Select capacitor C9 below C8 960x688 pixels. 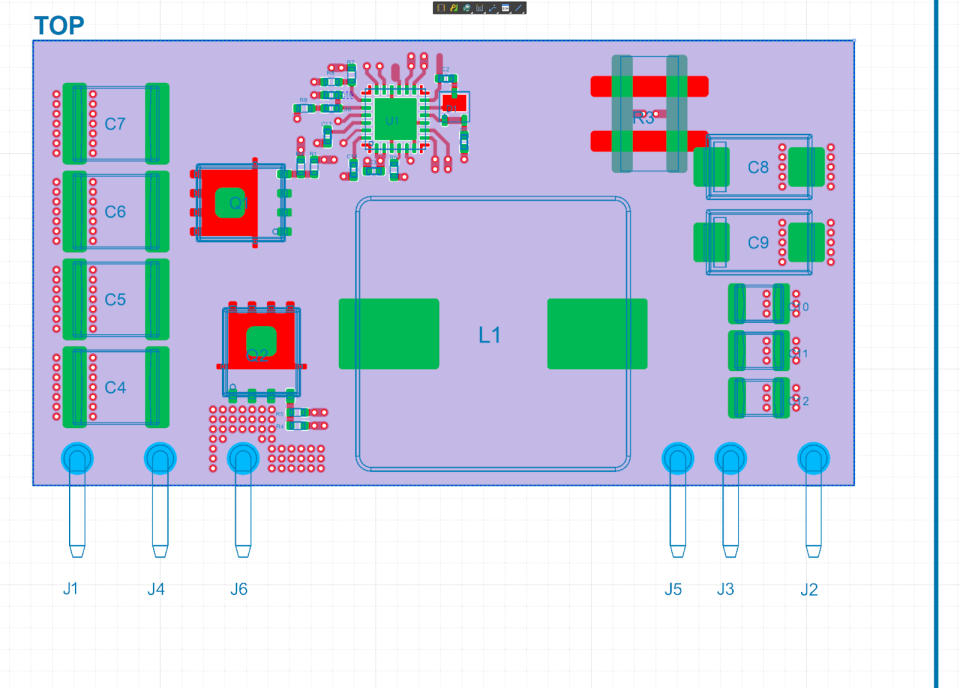tap(758, 241)
